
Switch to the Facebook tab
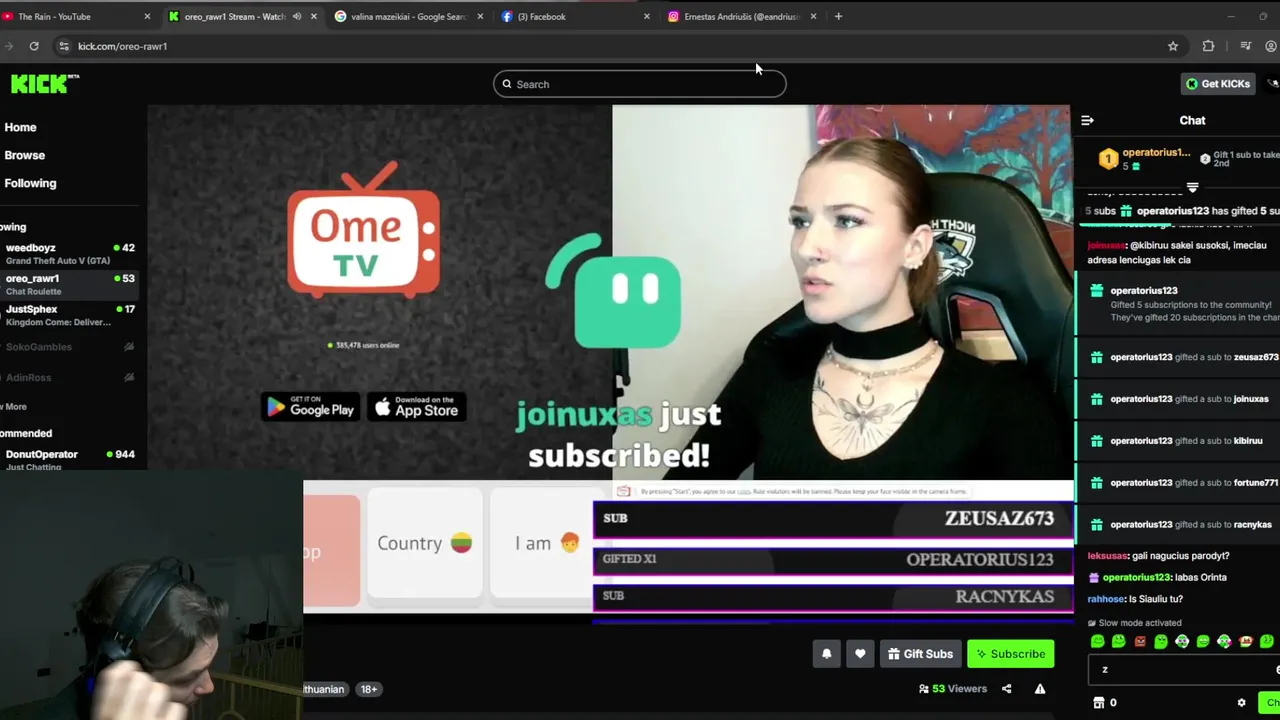click(575, 16)
